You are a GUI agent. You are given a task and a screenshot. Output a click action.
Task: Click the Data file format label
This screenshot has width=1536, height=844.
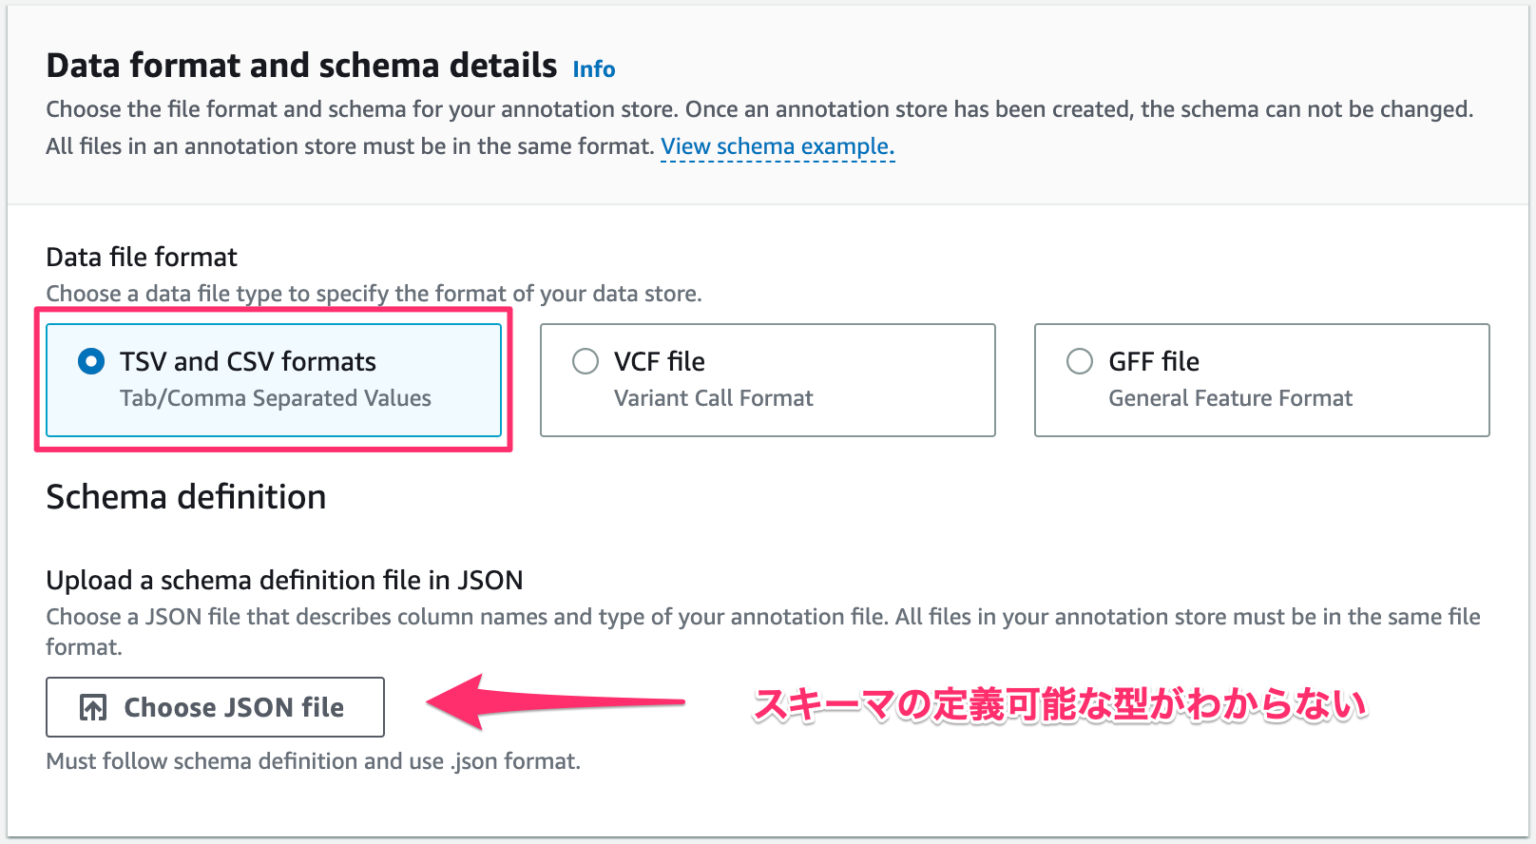click(141, 257)
